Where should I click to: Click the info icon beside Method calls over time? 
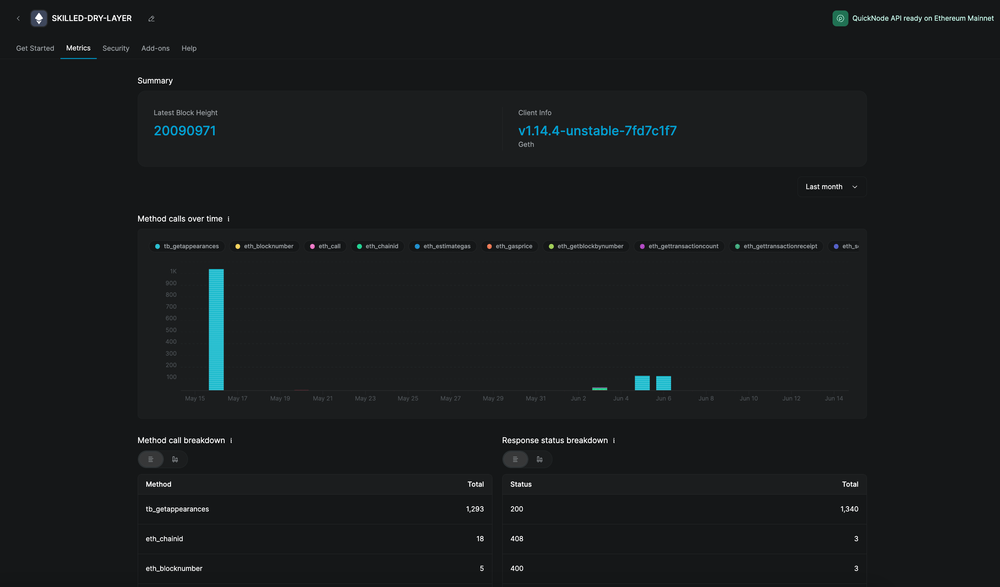coord(227,218)
